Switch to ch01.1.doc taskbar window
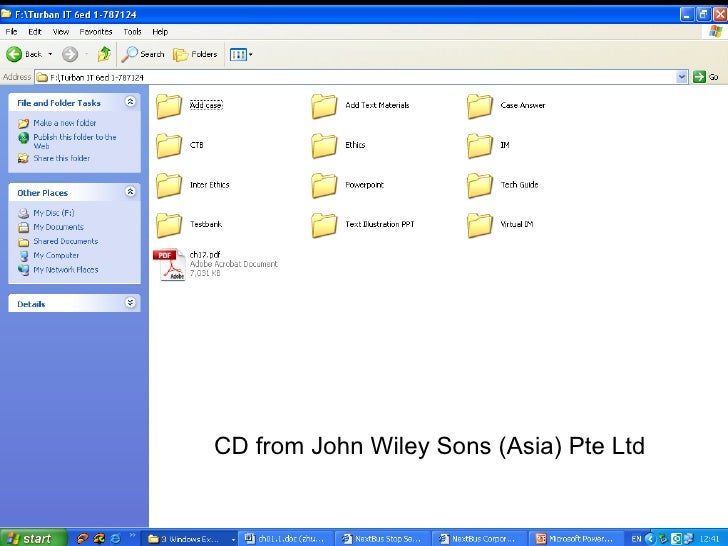 (287, 539)
